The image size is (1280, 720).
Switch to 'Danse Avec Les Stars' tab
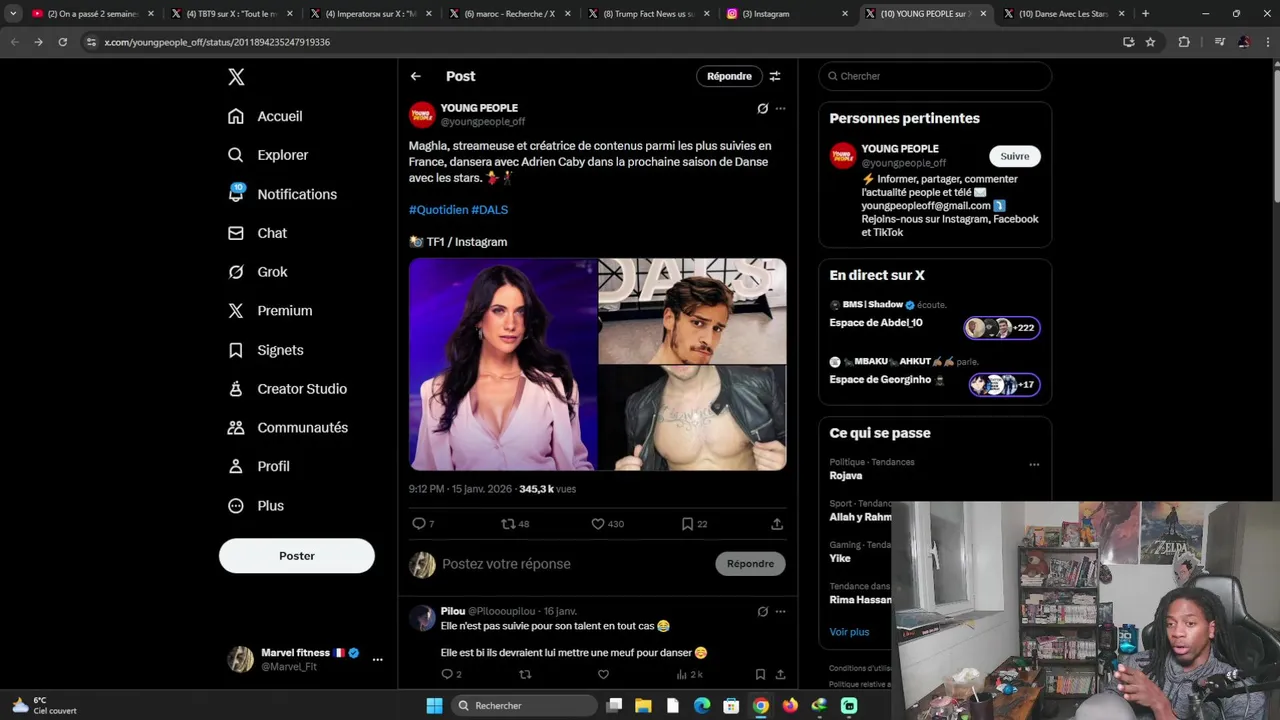pyautogui.click(x=1065, y=14)
